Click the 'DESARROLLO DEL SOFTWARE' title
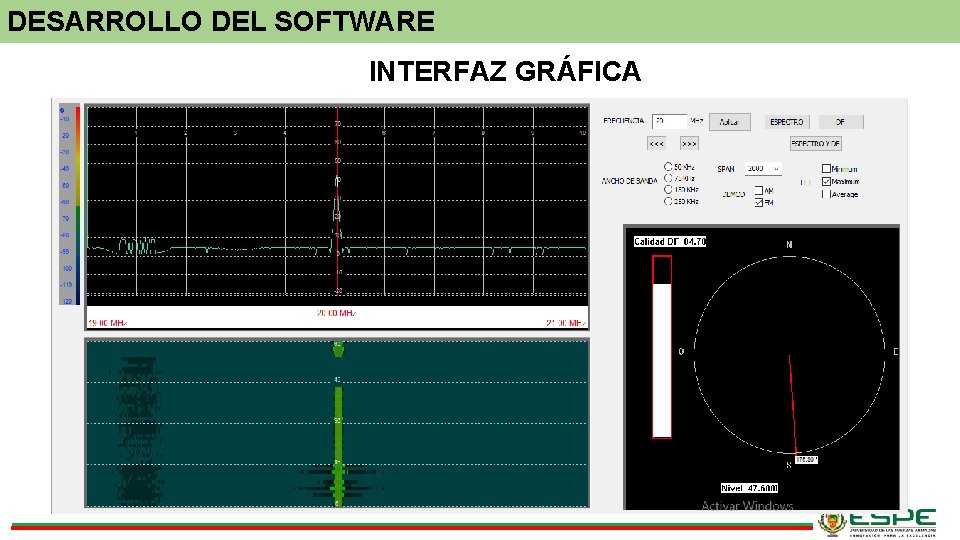This screenshot has height=540, width=960. pos(221,21)
